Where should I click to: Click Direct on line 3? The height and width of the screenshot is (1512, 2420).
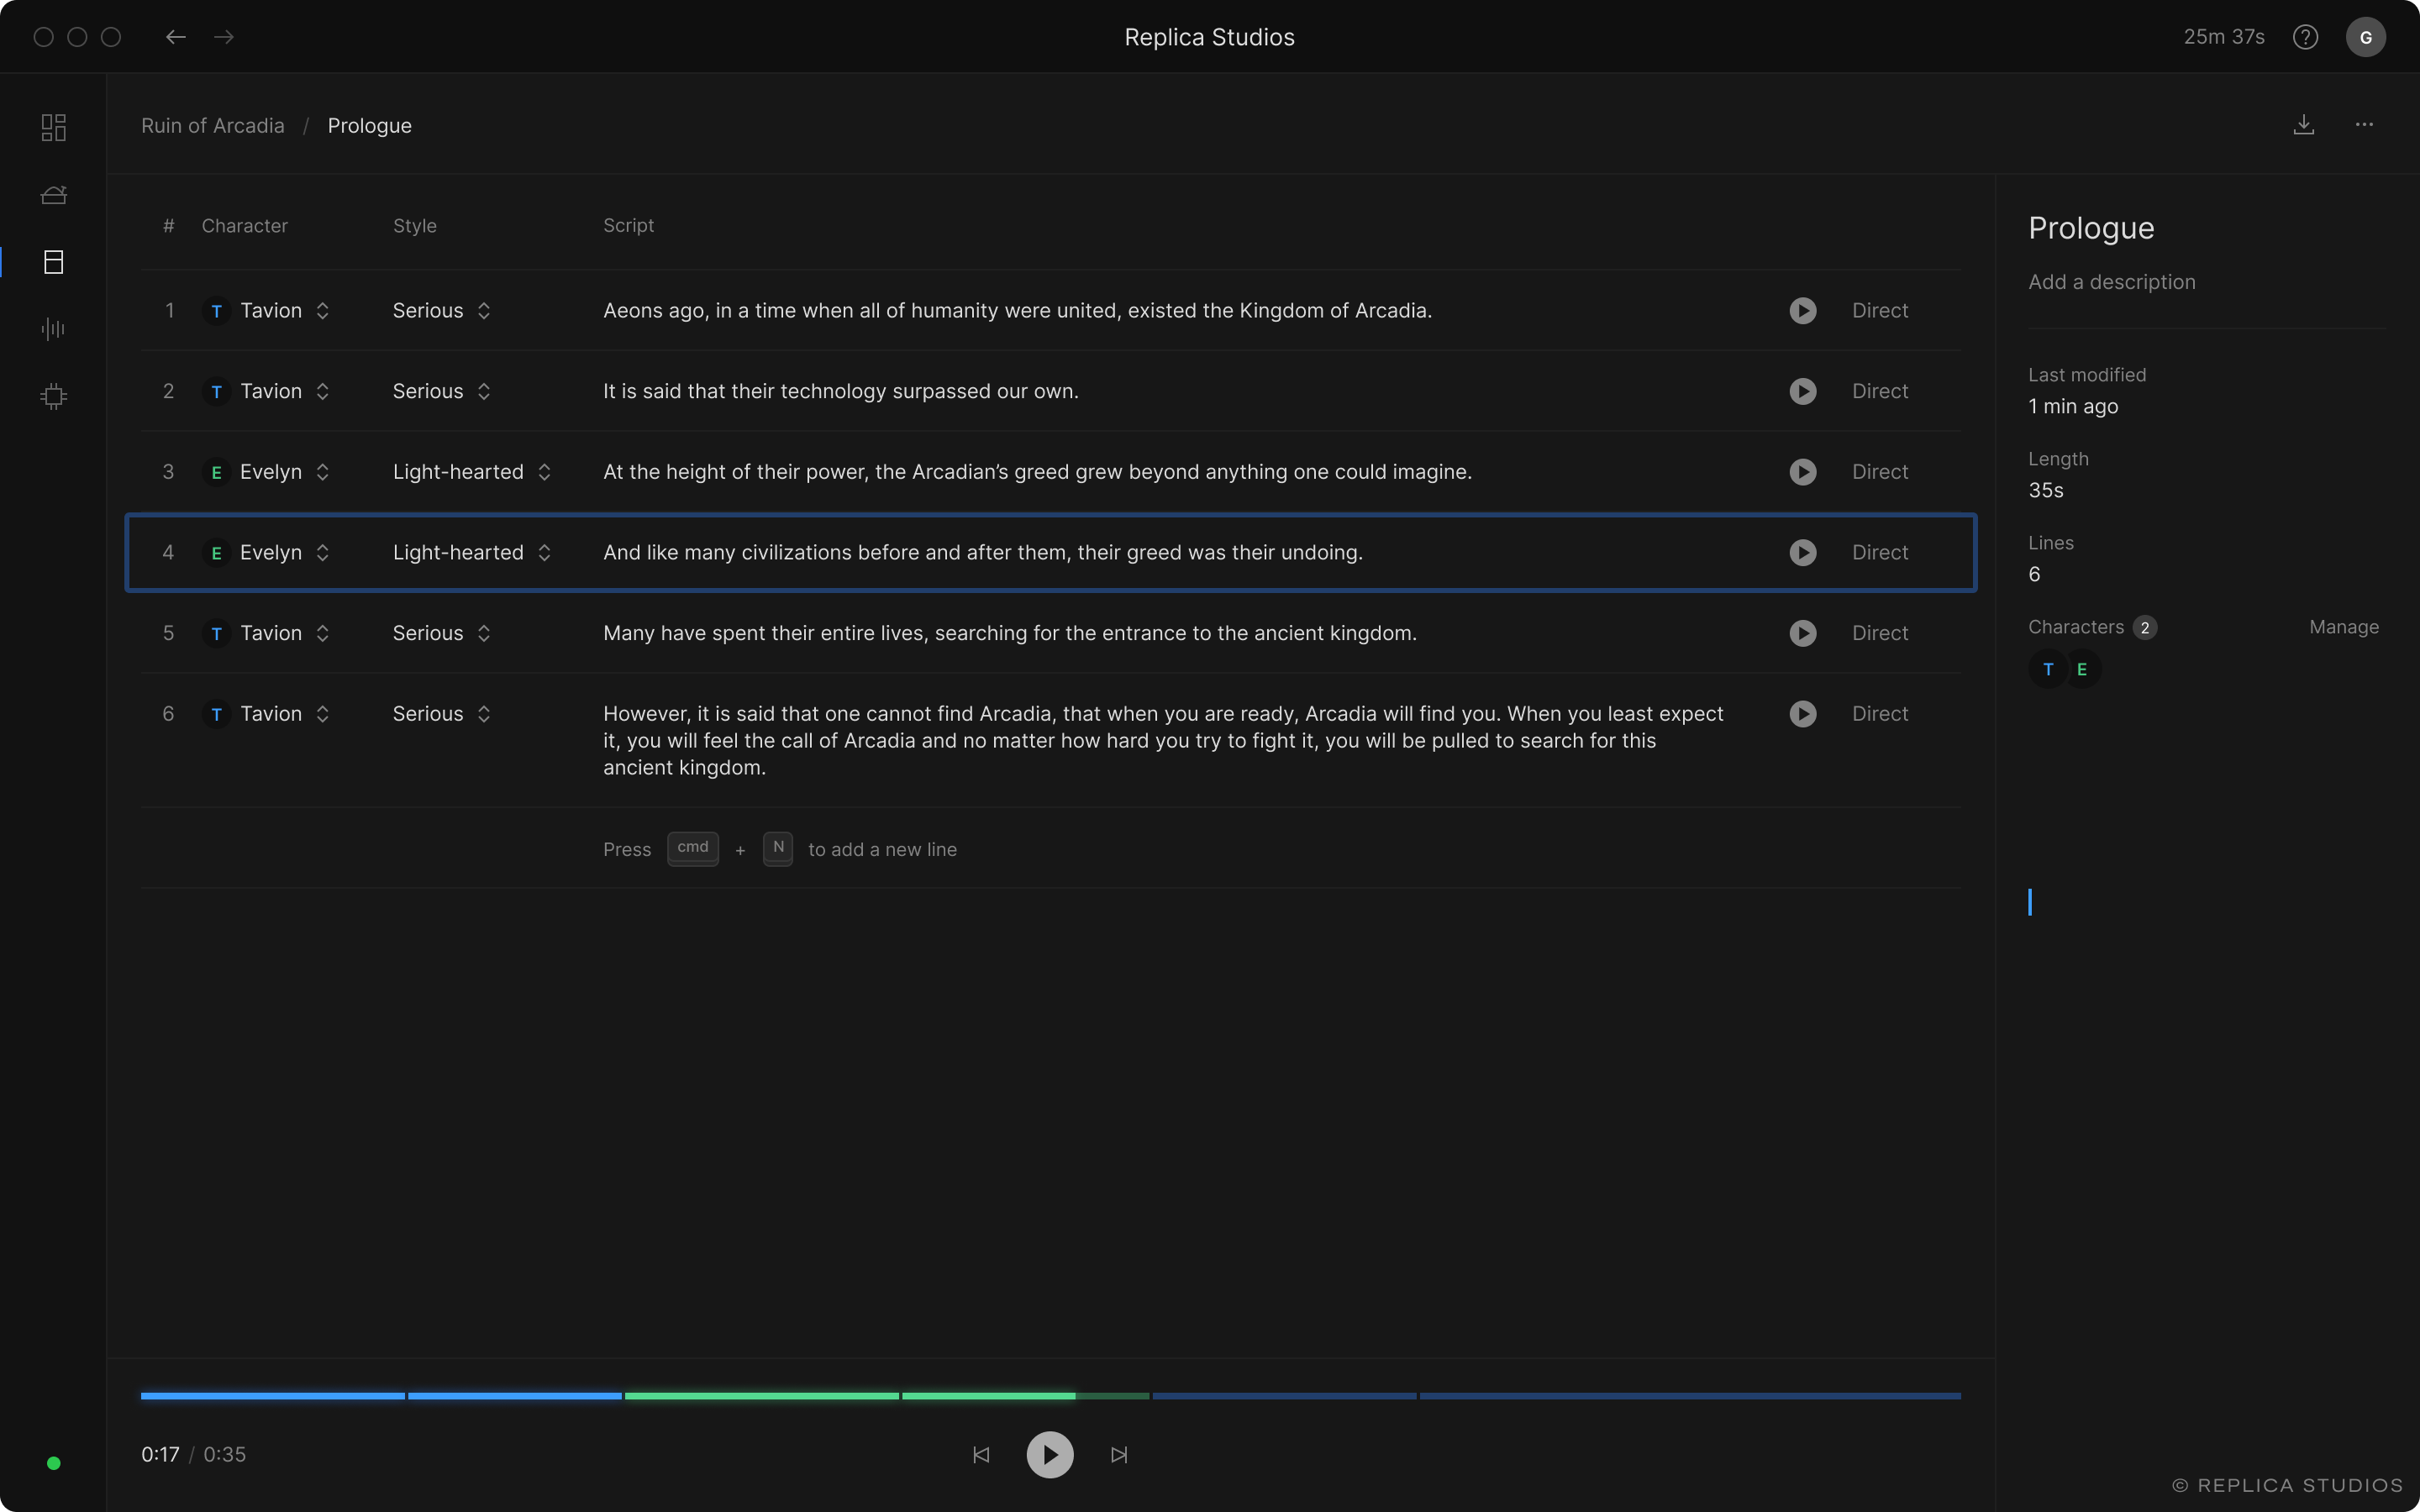[x=1880, y=472]
